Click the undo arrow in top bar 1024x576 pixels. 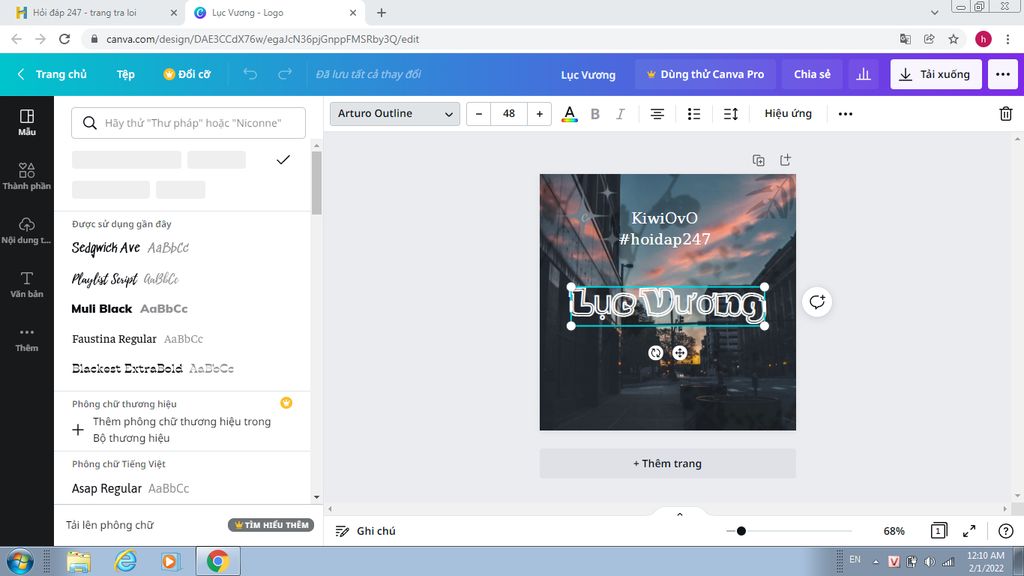click(x=250, y=74)
